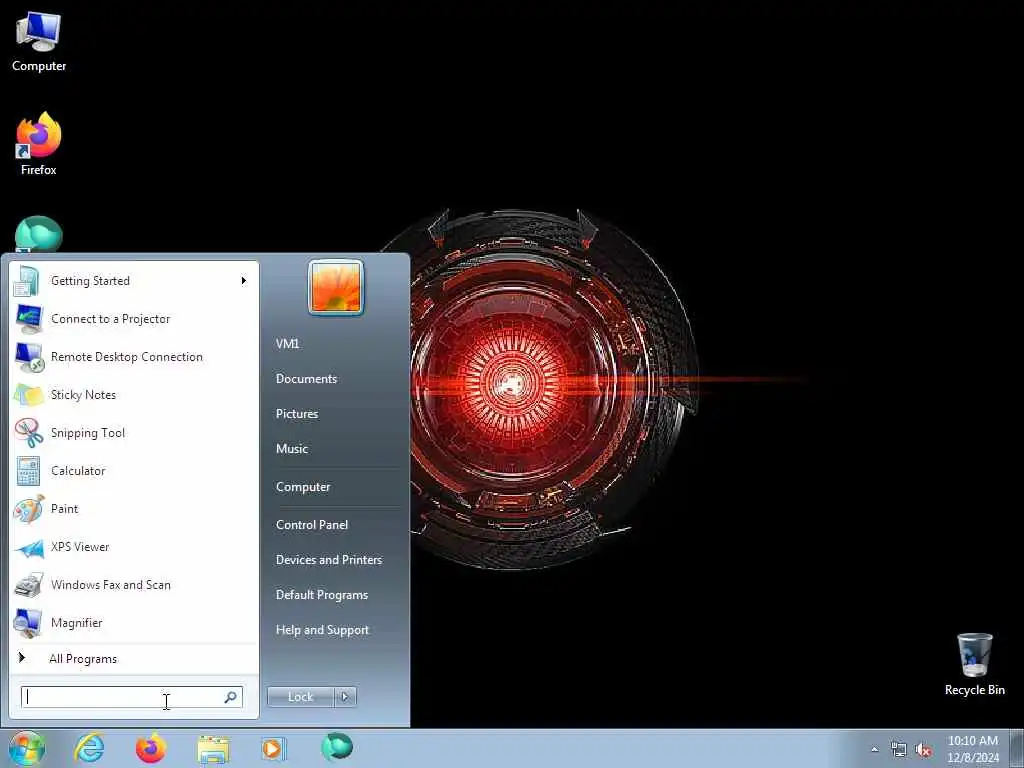Screen dimensions: 1024x768
Task: Click the Snipping Tool scissors icon
Action: 29,433
